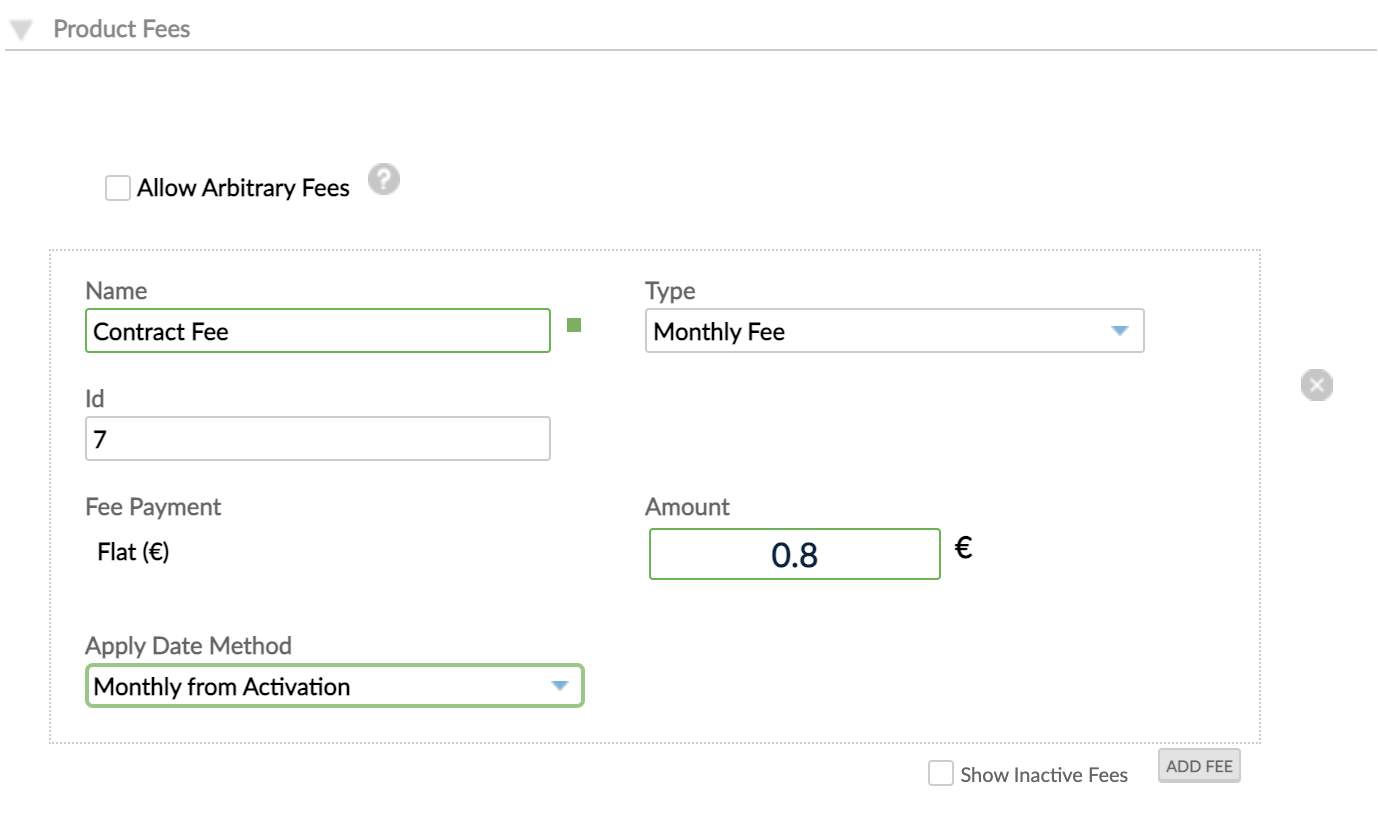1378x818 pixels.
Task: Open the Allow Arbitrary Fees help icon
Action: coord(383,179)
